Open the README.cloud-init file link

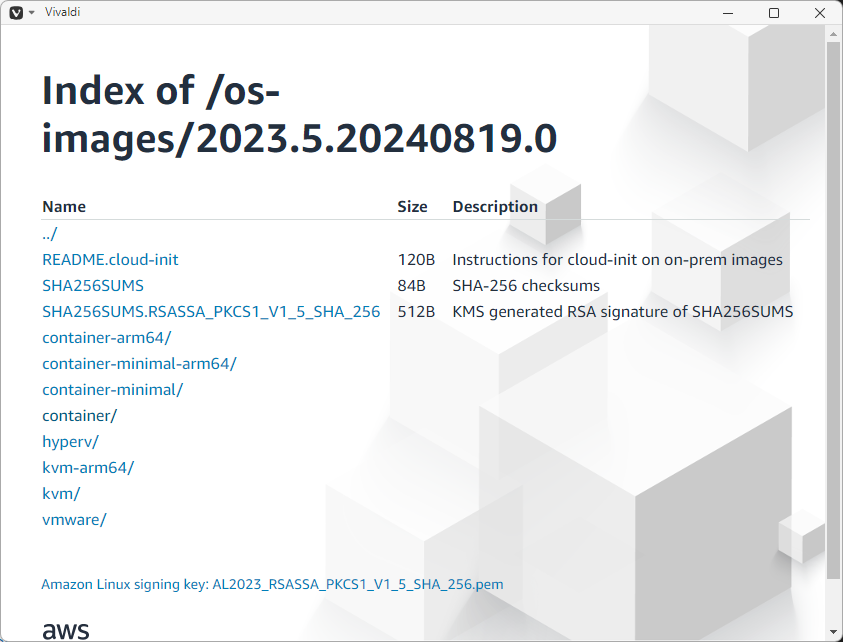[110, 259]
